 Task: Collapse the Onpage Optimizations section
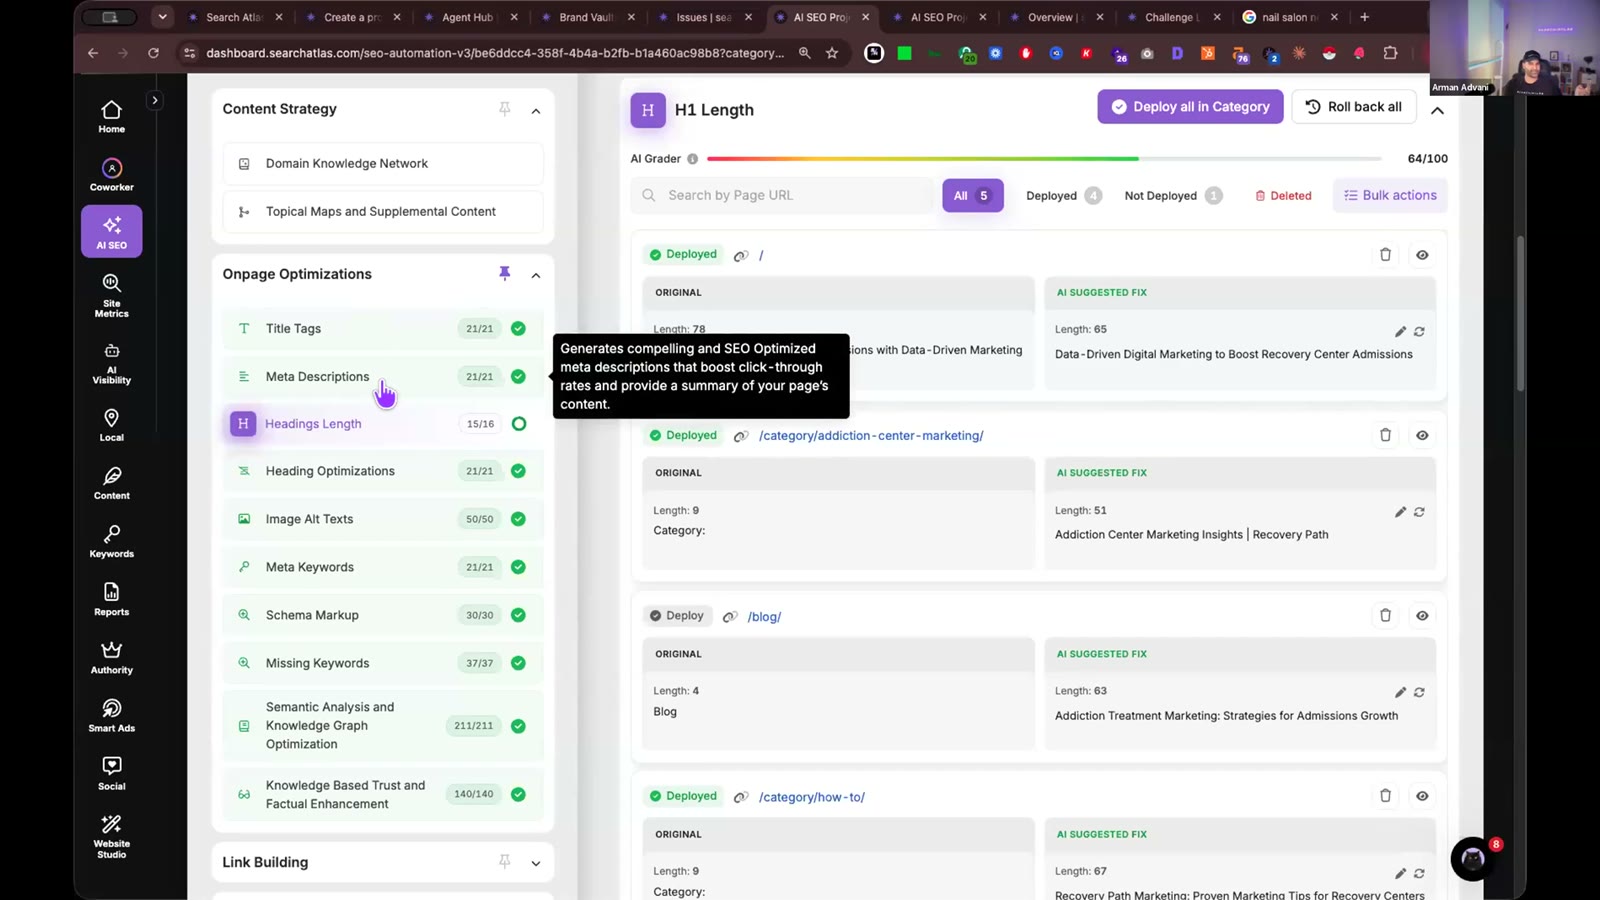pyautogui.click(x=536, y=275)
